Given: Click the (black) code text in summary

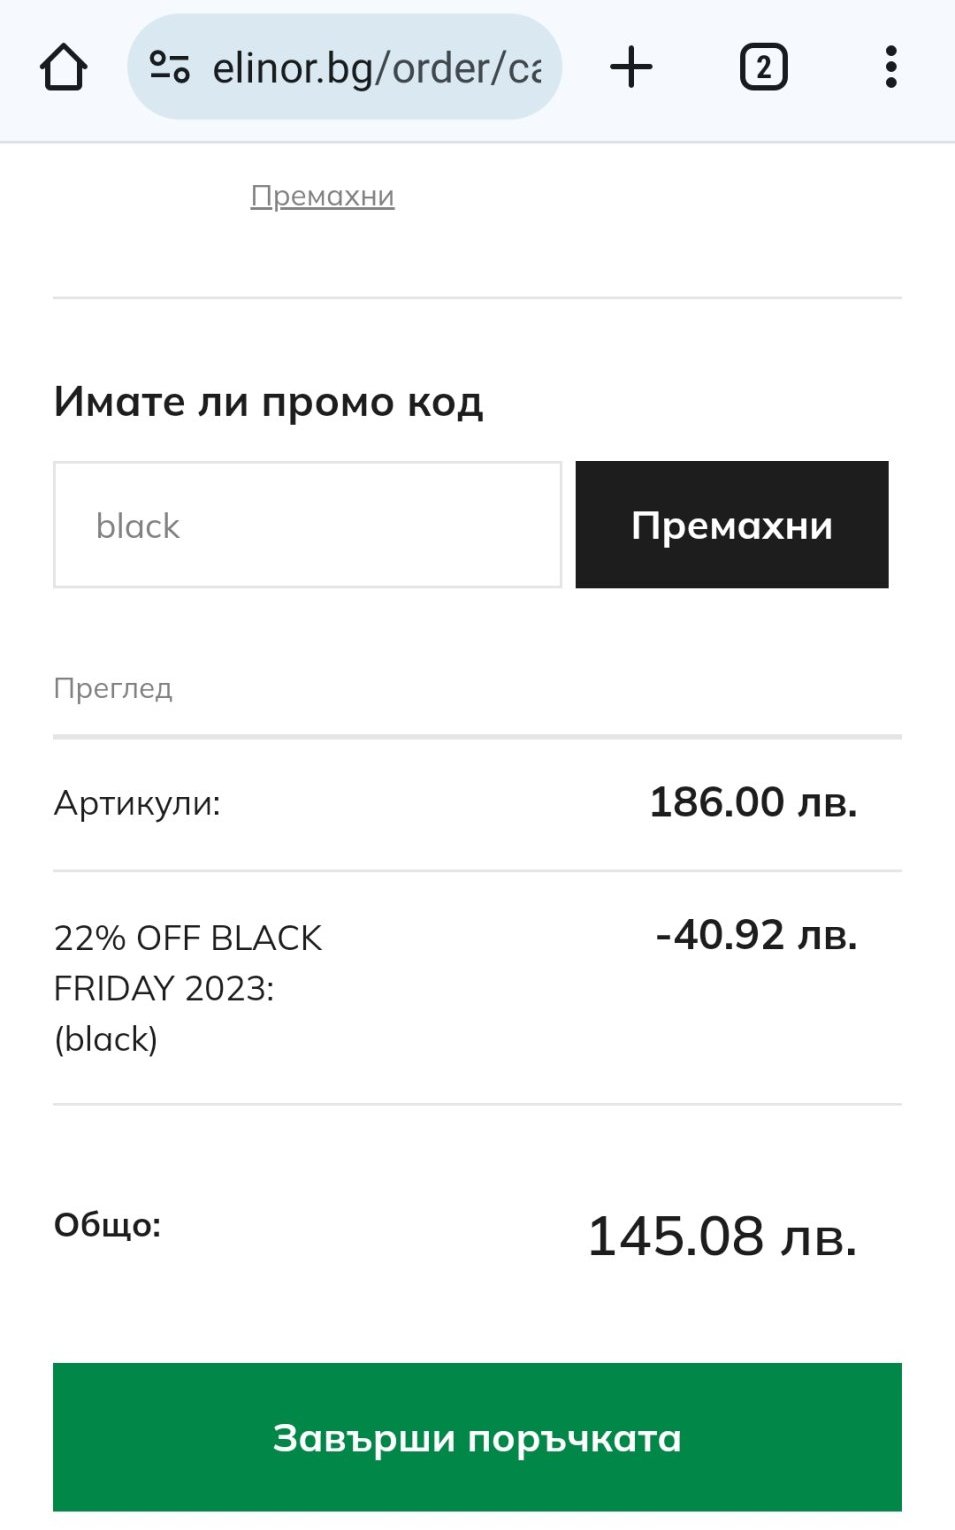Looking at the screenshot, I should pyautogui.click(x=106, y=1039).
